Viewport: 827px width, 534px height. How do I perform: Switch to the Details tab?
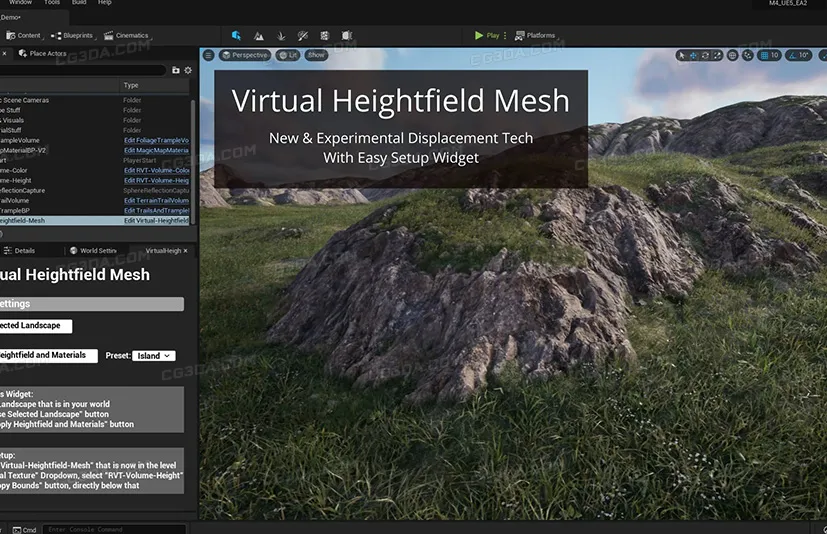pos(20,251)
